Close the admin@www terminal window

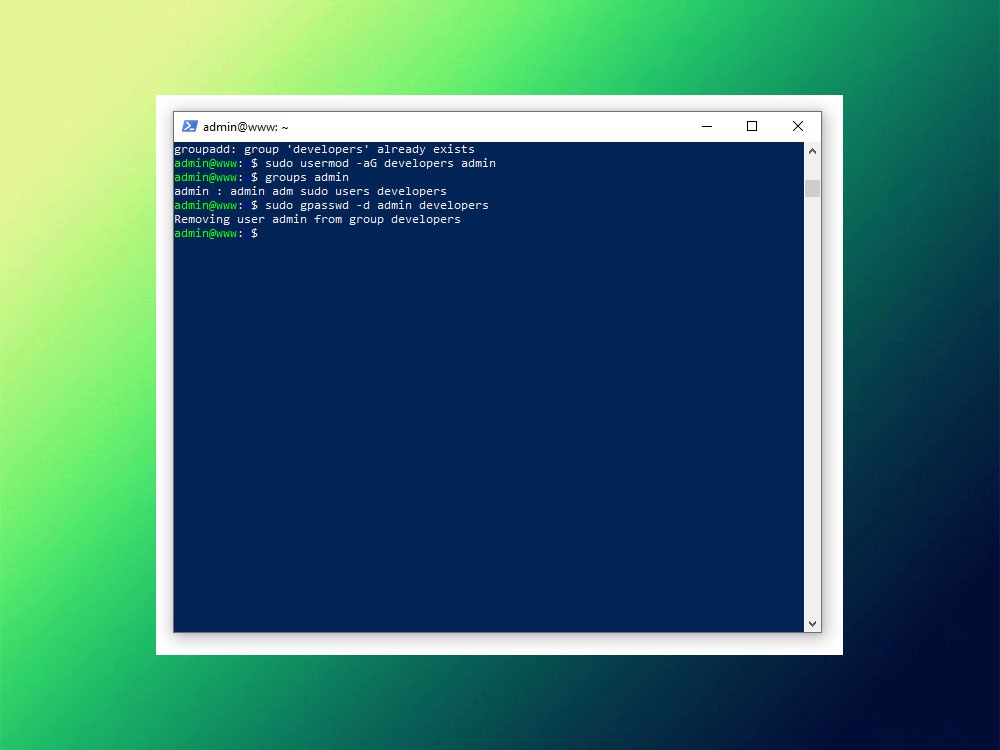[x=797, y=126]
